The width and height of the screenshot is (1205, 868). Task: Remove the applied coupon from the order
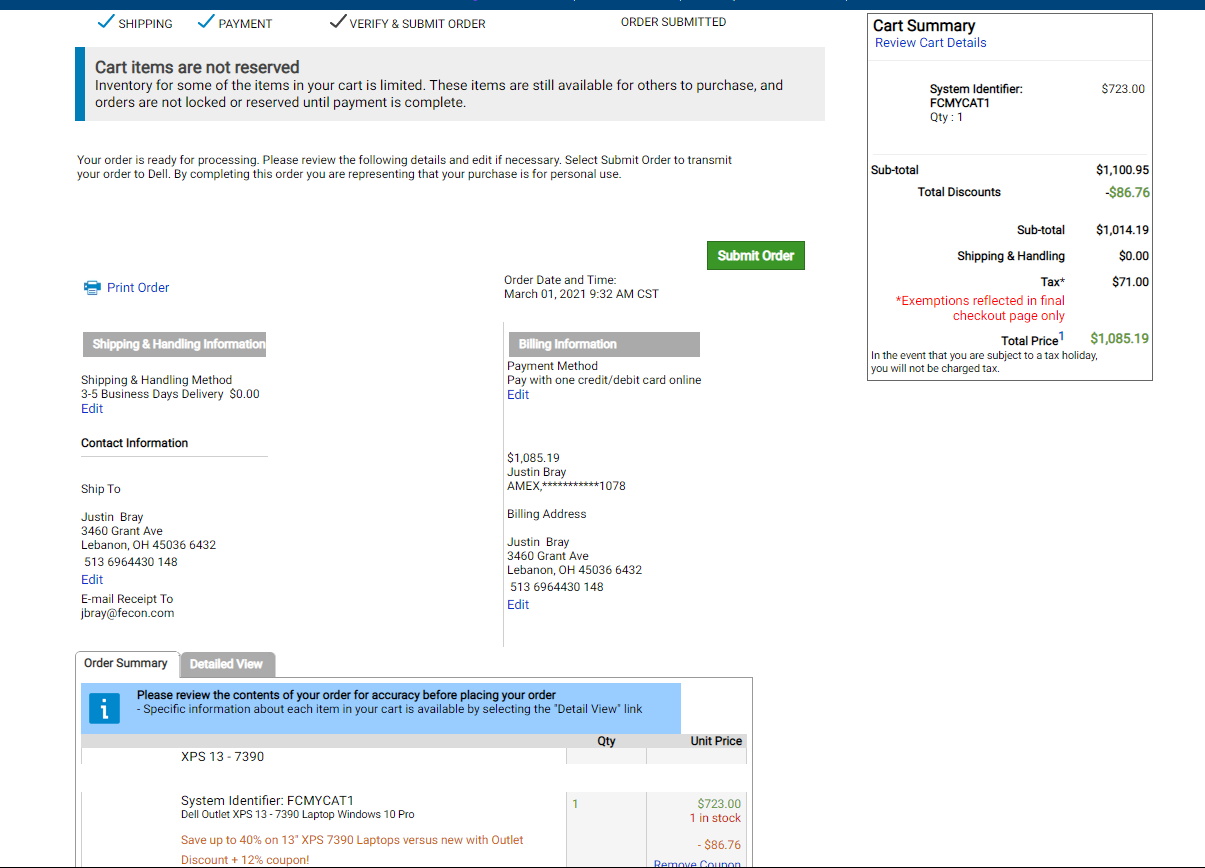[697, 863]
